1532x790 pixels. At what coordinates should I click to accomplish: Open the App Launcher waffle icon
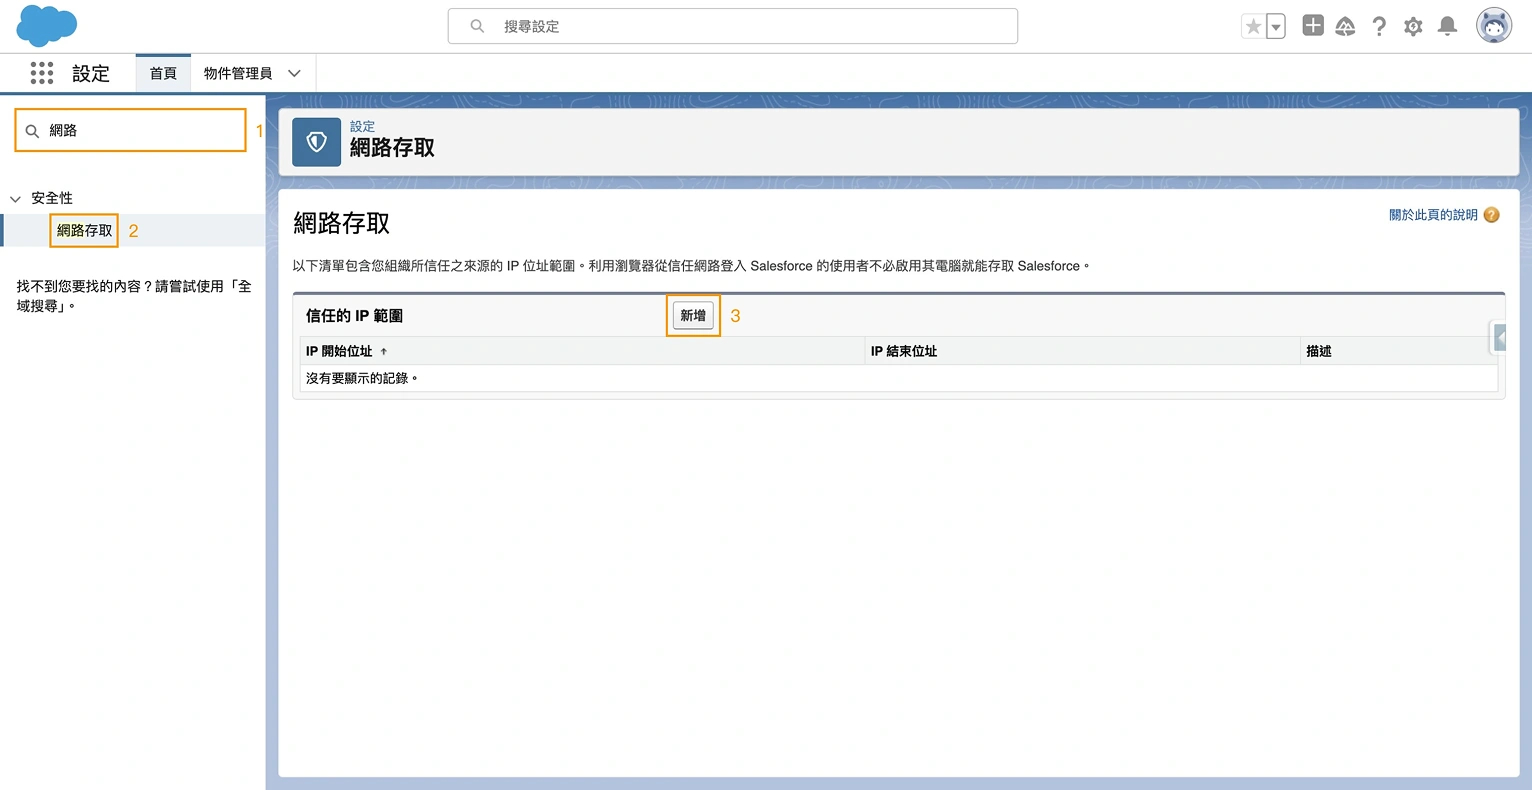pyautogui.click(x=41, y=73)
